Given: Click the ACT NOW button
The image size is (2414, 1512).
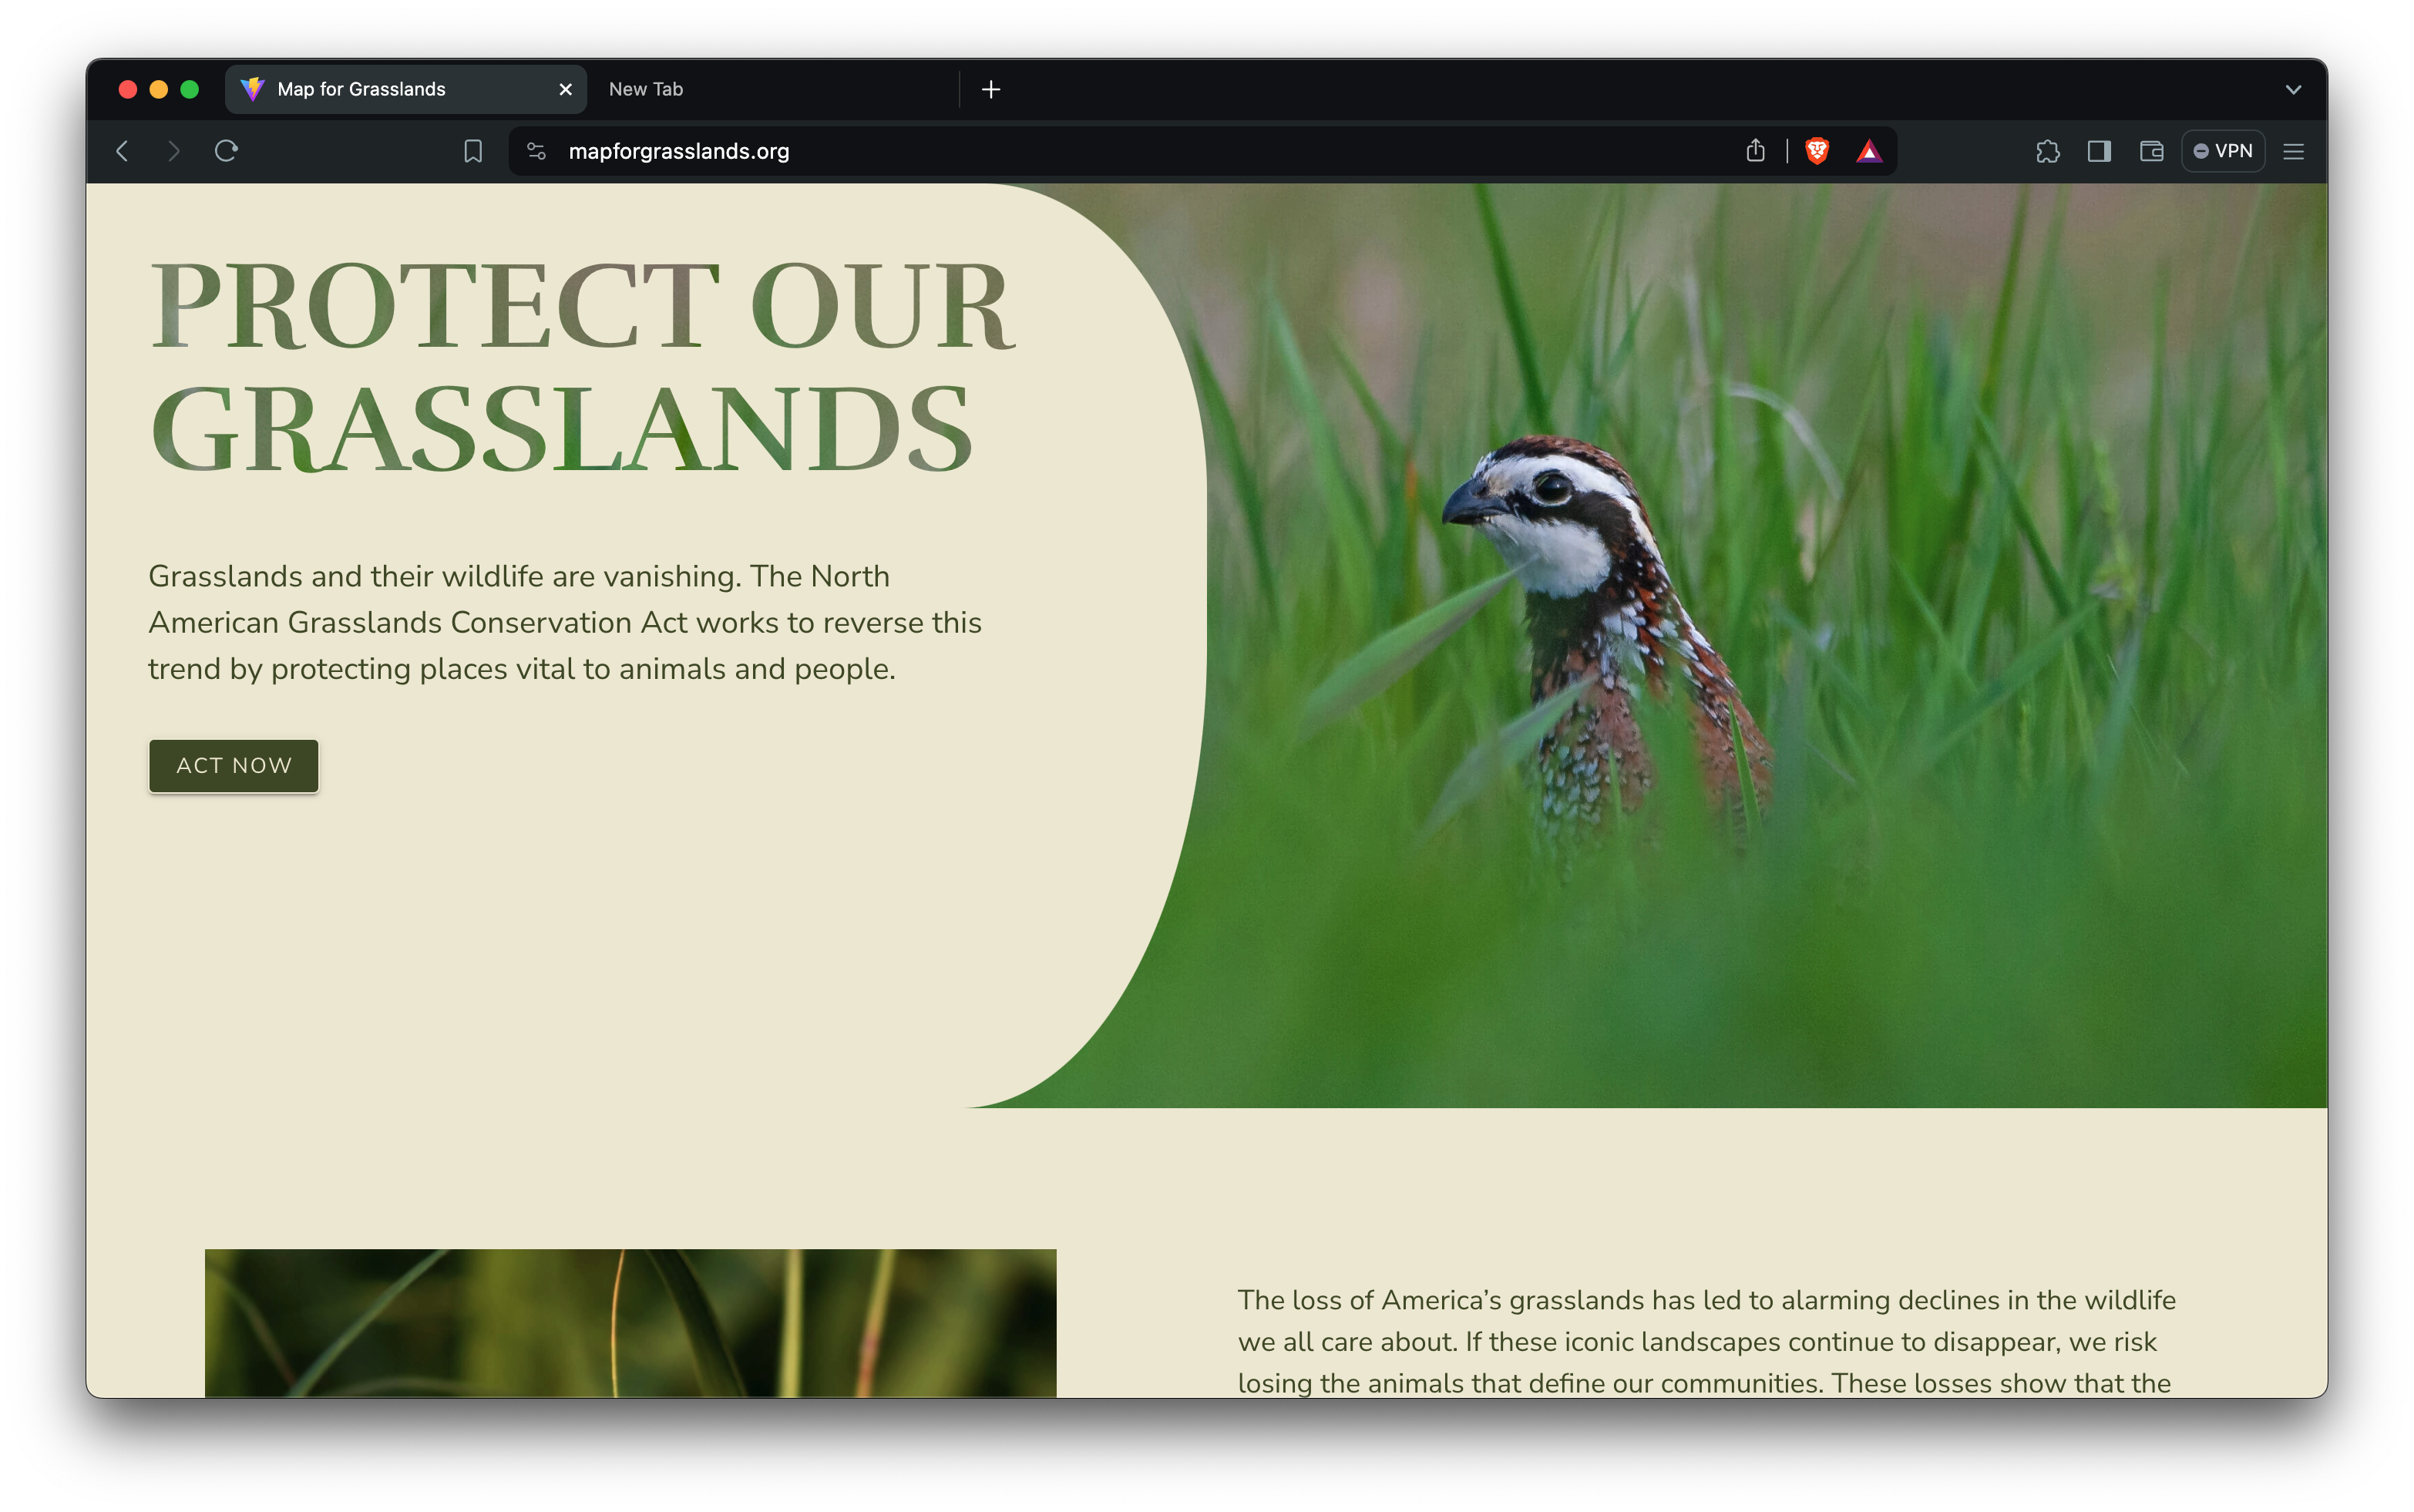Looking at the screenshot, I should click(x=234, y=764).
